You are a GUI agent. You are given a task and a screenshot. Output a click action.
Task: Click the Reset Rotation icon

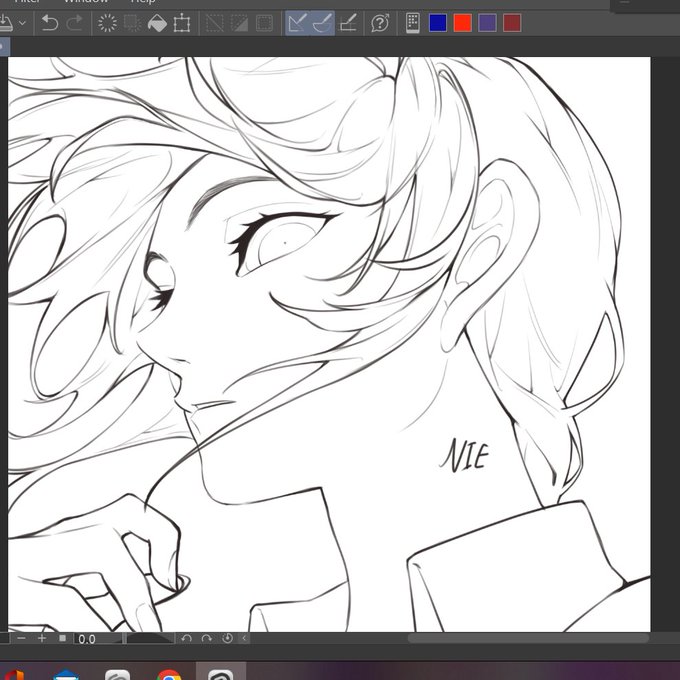227,638
